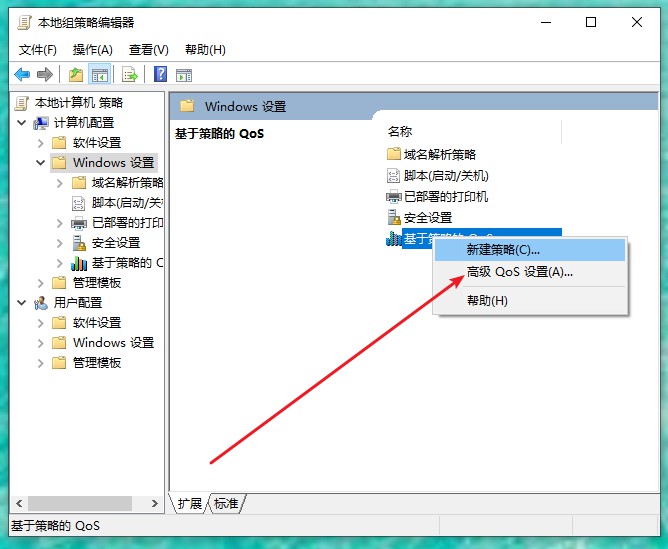Toggle the Show/Hide action pane icon

183,74
